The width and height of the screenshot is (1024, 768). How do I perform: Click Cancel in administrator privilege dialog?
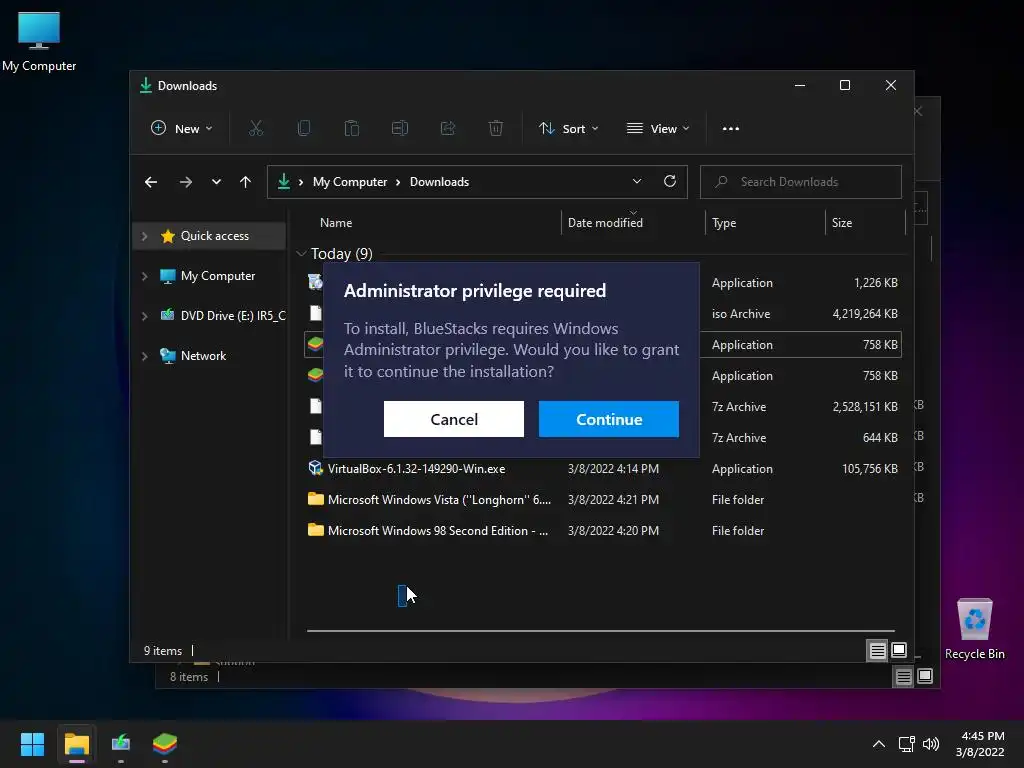[x=453, y=419]
